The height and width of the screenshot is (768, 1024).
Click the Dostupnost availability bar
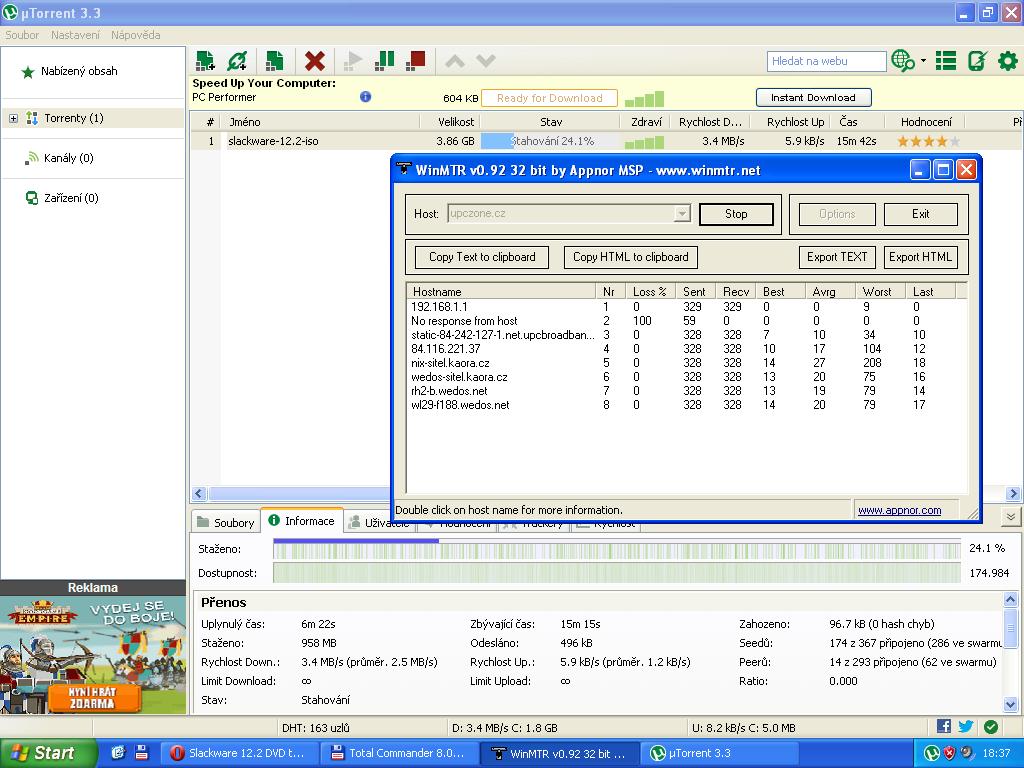[x=616, y=573]
